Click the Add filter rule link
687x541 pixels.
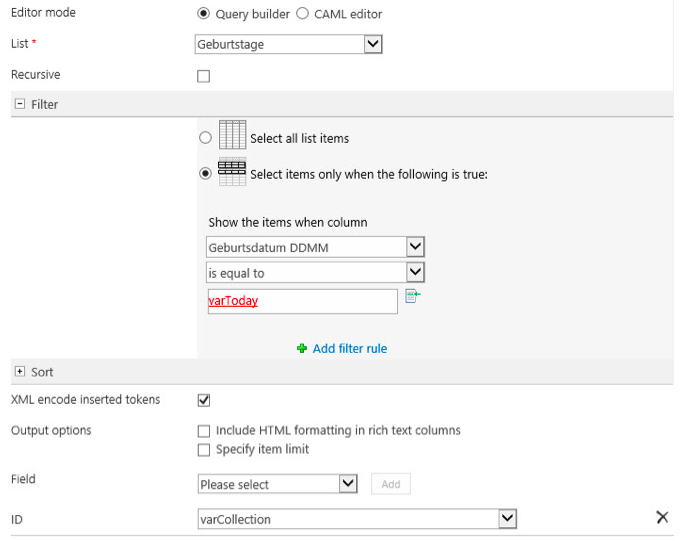pos(350,349)
